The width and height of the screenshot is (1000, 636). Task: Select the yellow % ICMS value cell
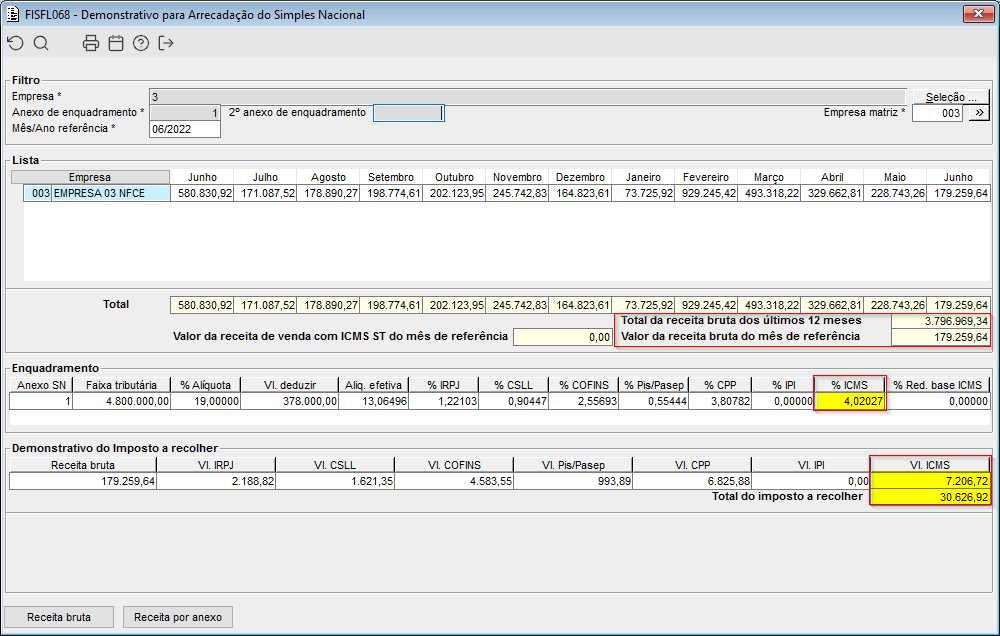coord(850,401)
